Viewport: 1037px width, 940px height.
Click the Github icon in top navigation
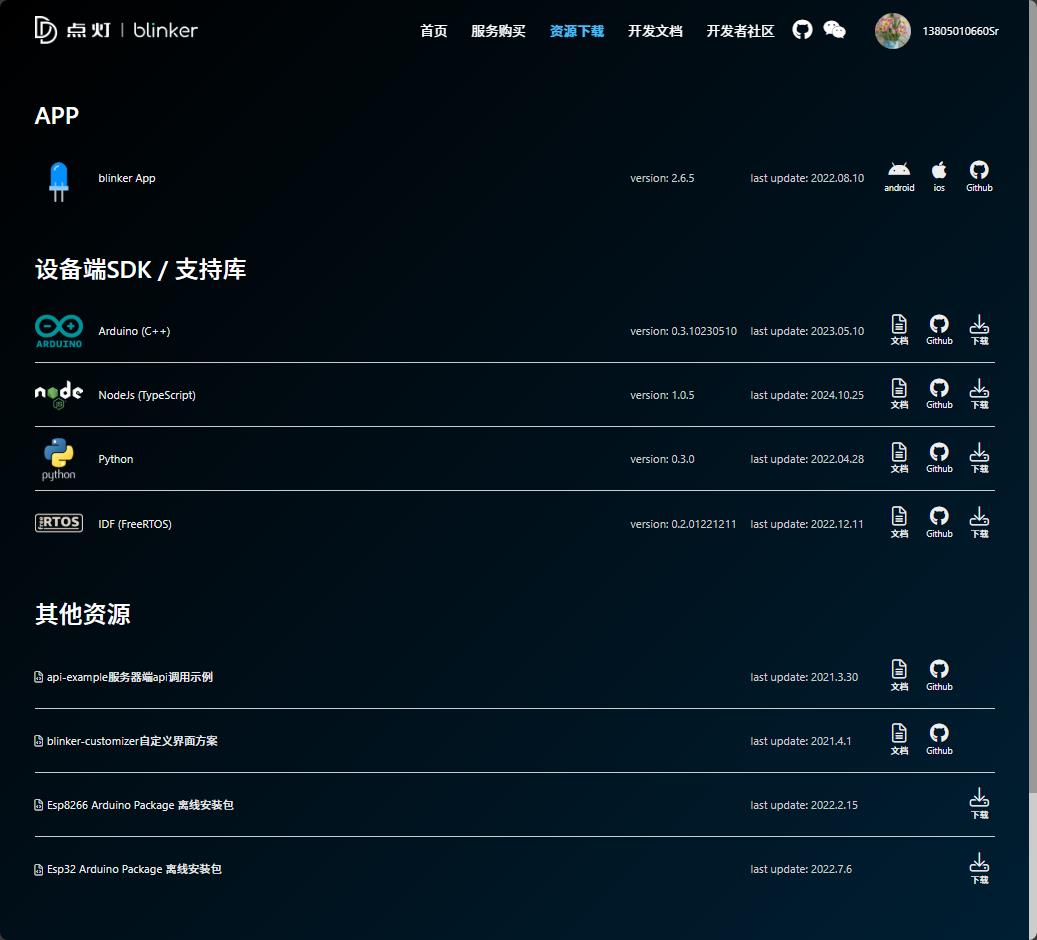(x=802, y=30)
